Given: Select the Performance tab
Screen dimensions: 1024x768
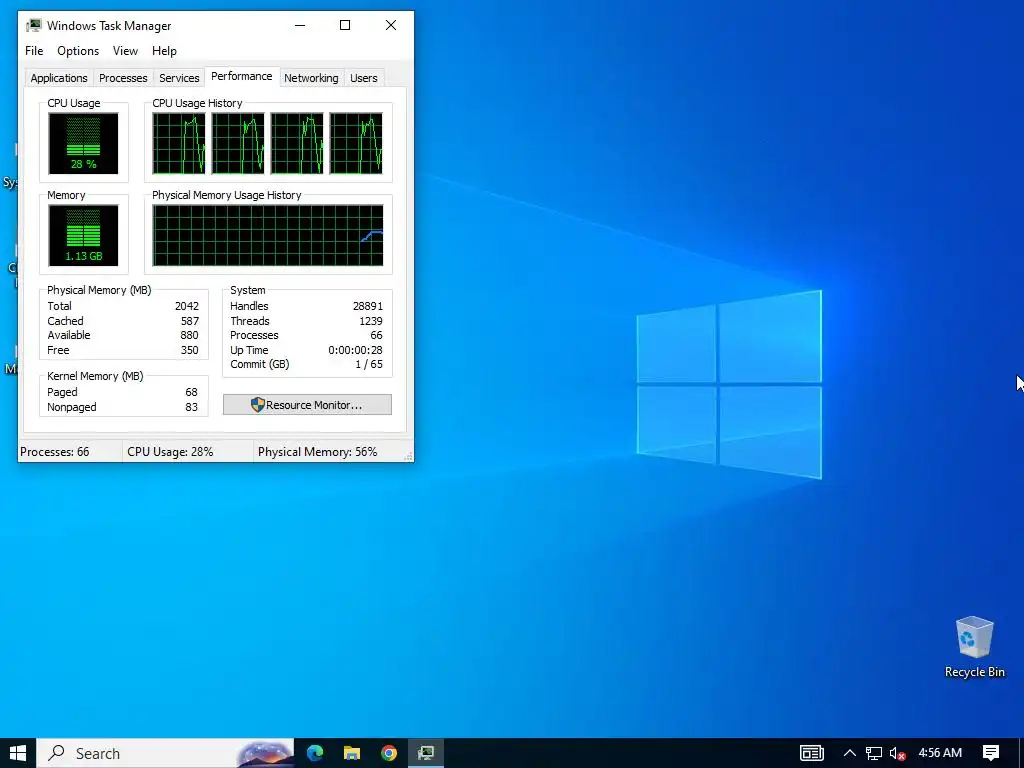Looking at the screenshot, I should click(242, 76).
